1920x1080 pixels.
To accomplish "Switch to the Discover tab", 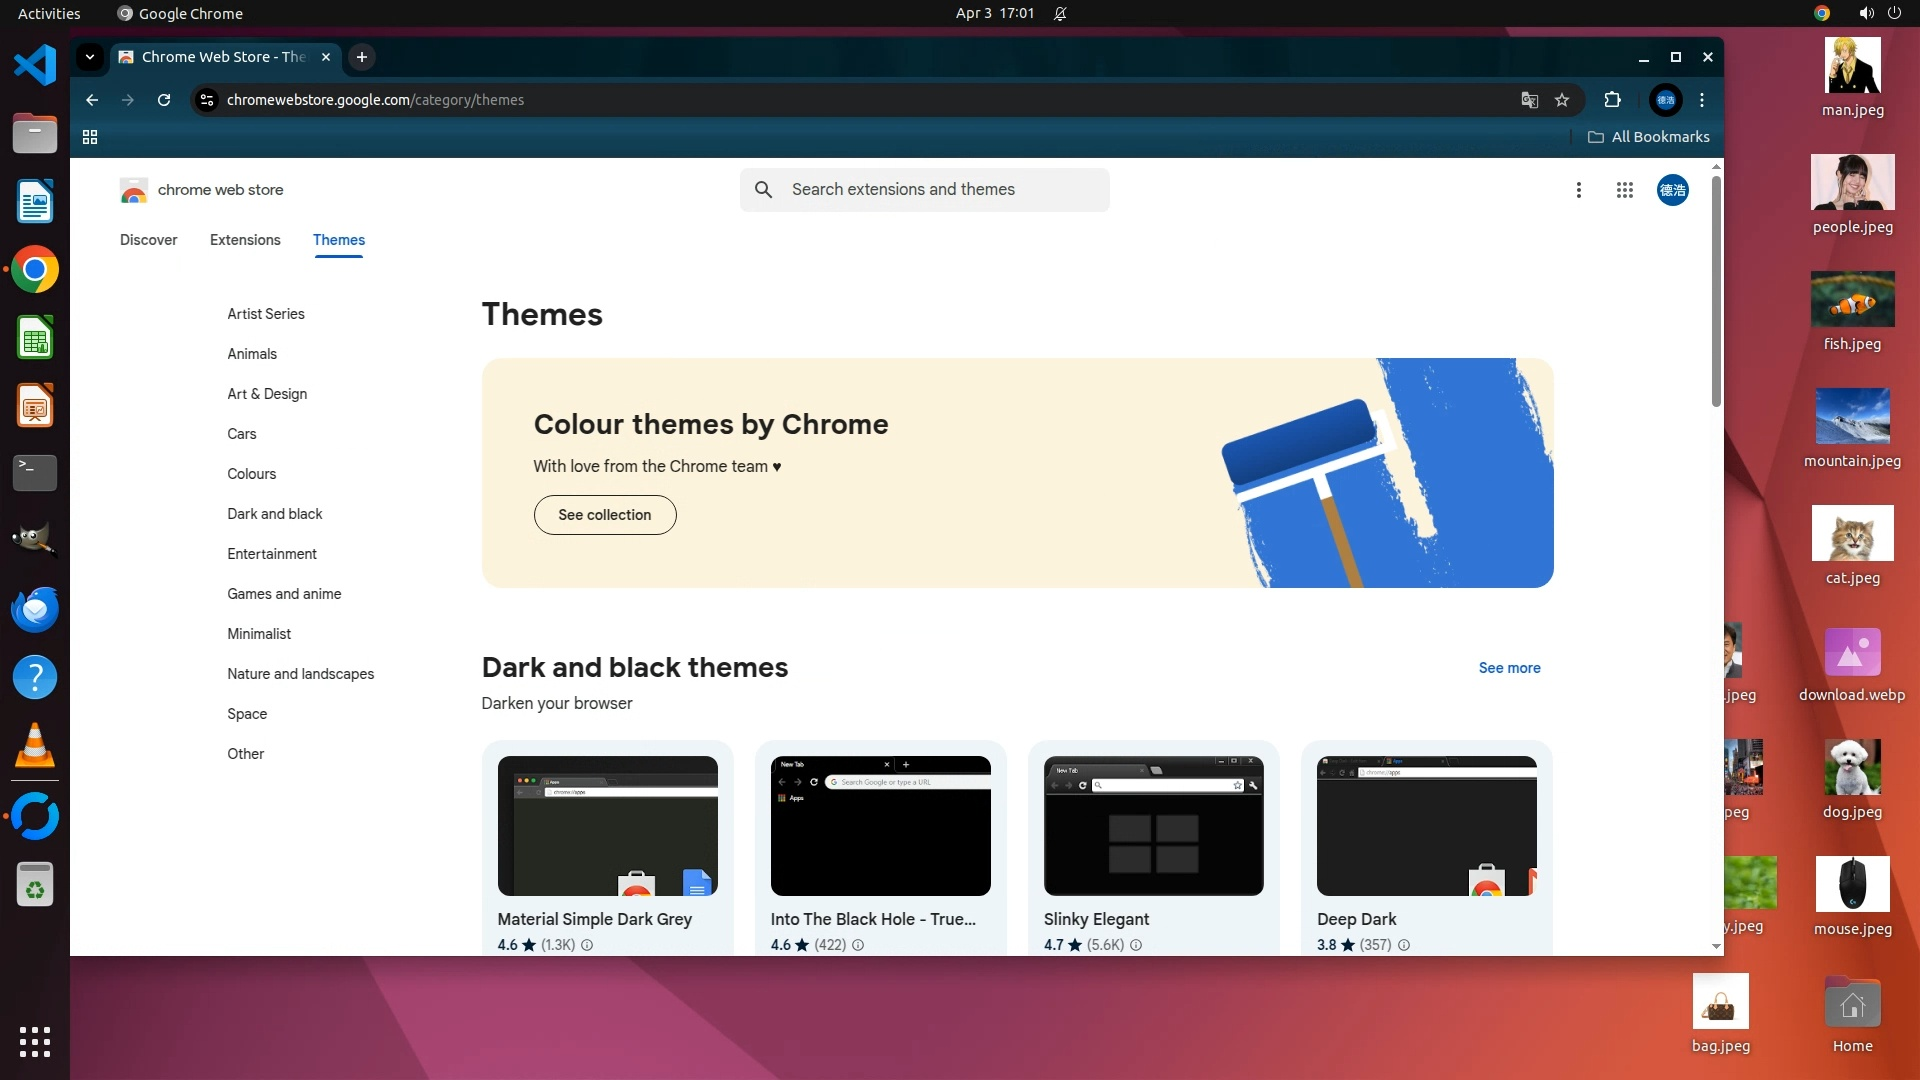I will tap(148, 240).
